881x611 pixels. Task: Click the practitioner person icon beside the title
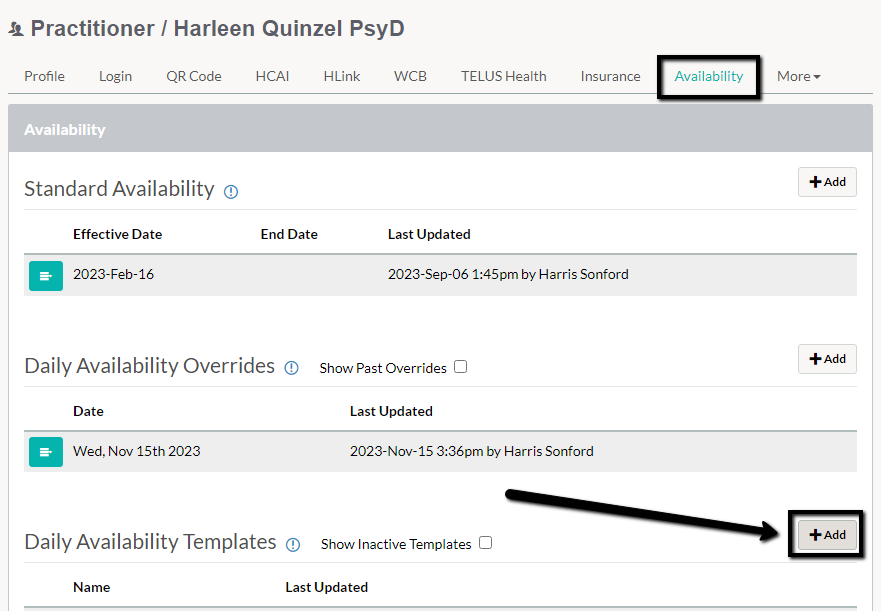16,29
